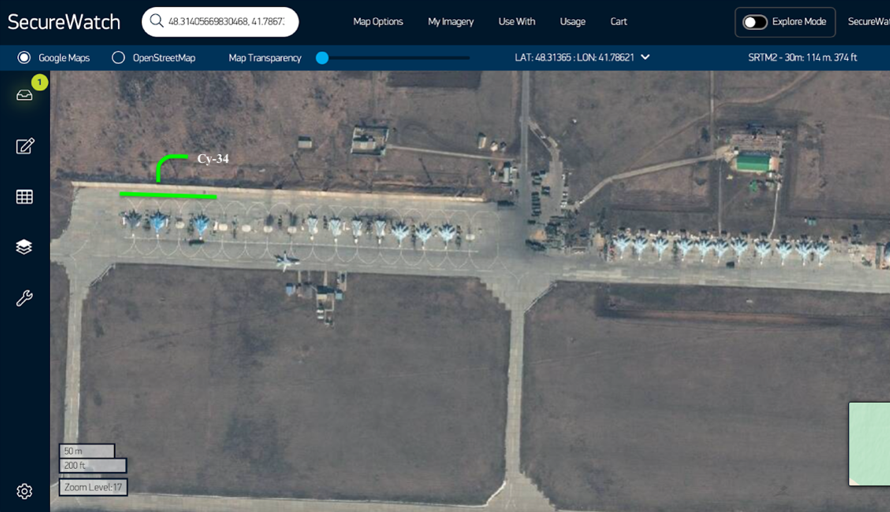Click the Map Transparency slider handle
This screenshot has width=890, height=512.
coord(322,58)
